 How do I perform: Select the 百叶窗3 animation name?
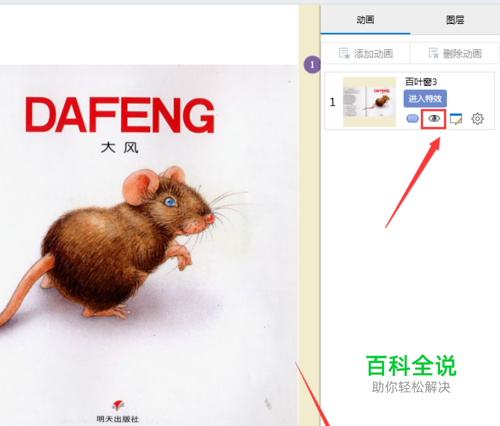pos(421,82)
